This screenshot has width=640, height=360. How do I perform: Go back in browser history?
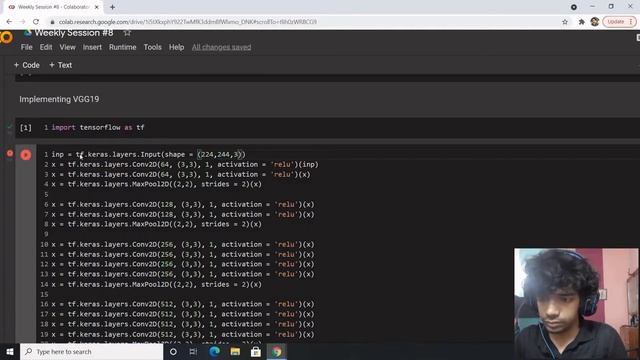(9, 22)
